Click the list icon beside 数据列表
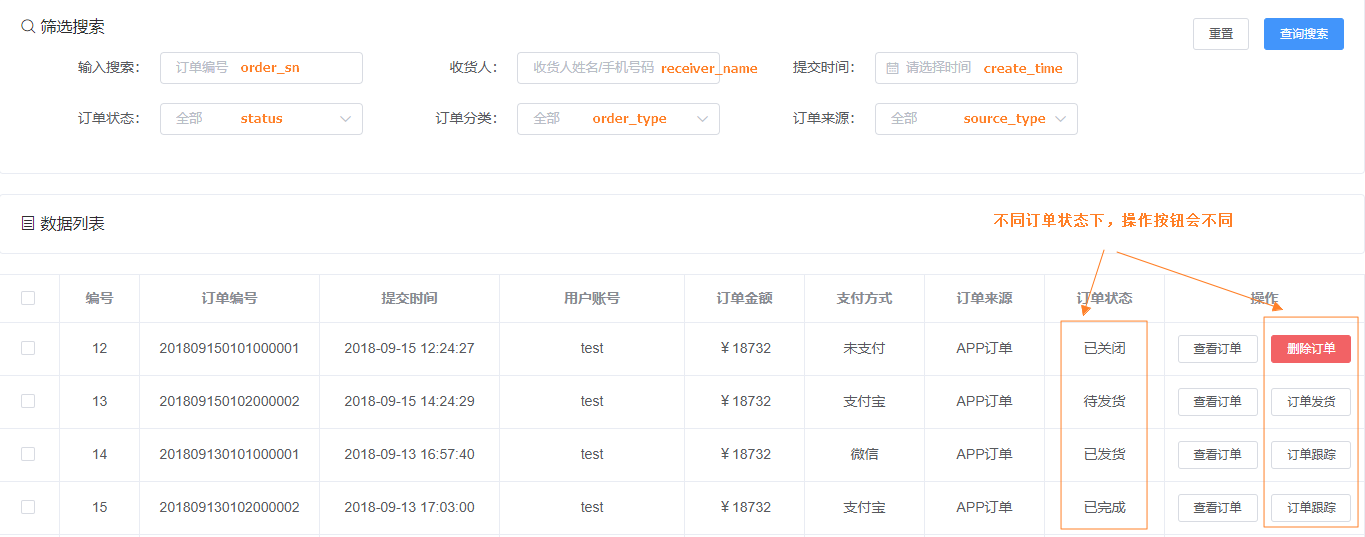 click(x=28, y=224)
